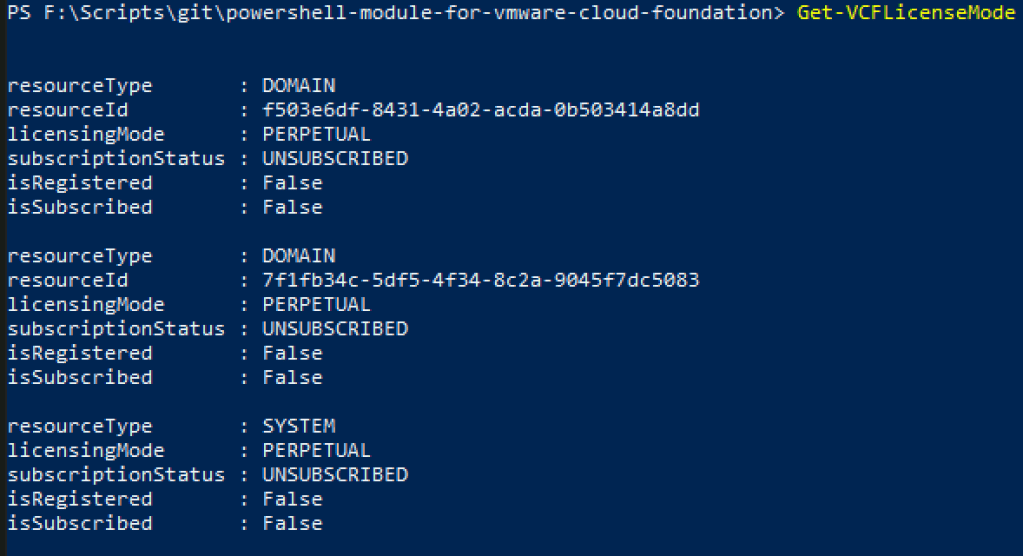Click licensingMode label of the f503e6df domain

85,134
